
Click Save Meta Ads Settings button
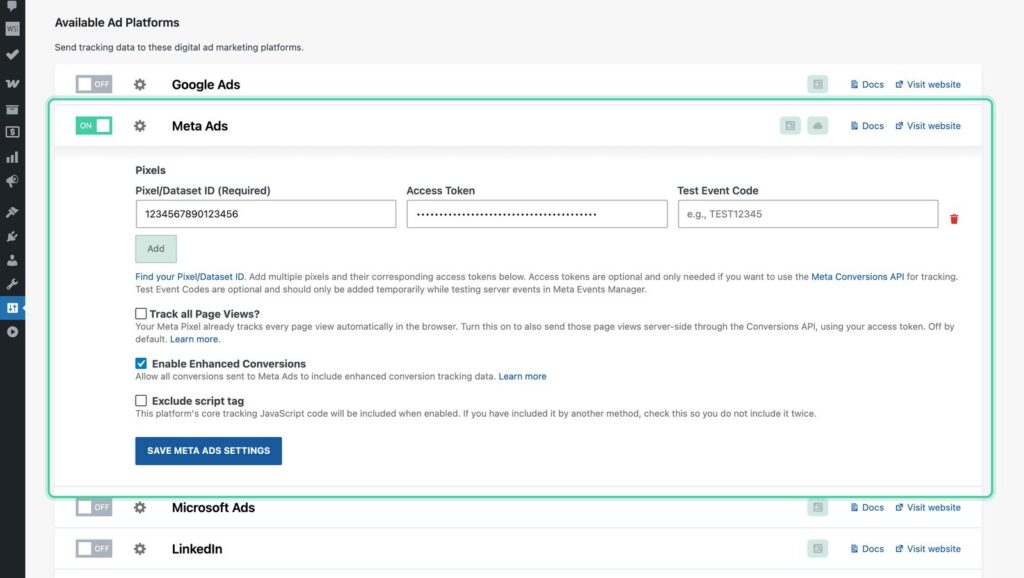[x=208, y=451]
